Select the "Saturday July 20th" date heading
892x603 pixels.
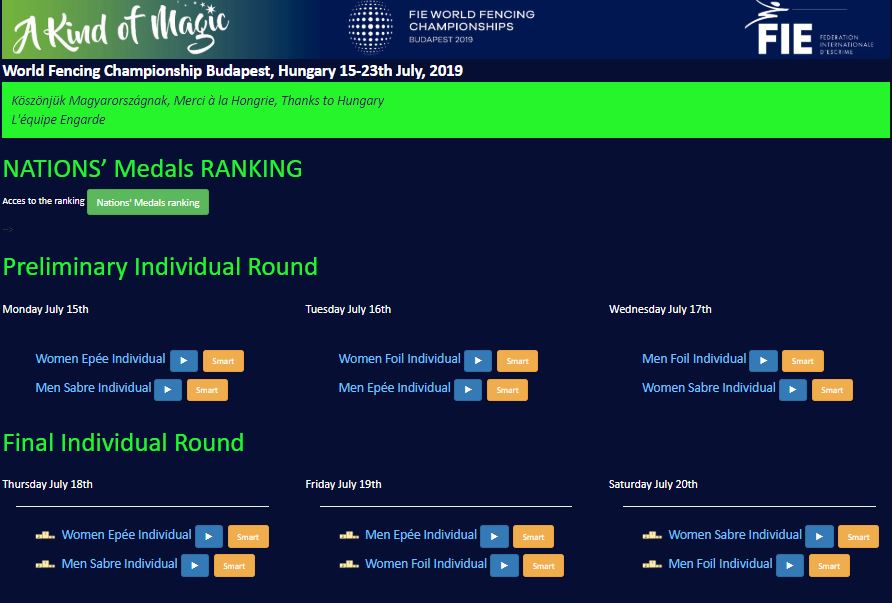pos(653,485)
